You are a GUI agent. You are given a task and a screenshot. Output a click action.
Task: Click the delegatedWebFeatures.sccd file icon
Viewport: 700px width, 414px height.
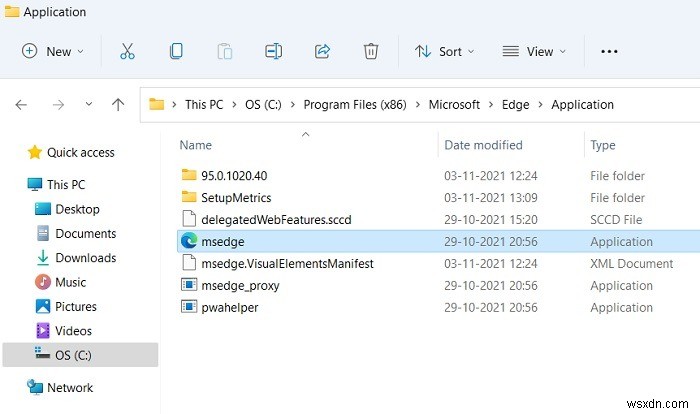click(189, 219)
